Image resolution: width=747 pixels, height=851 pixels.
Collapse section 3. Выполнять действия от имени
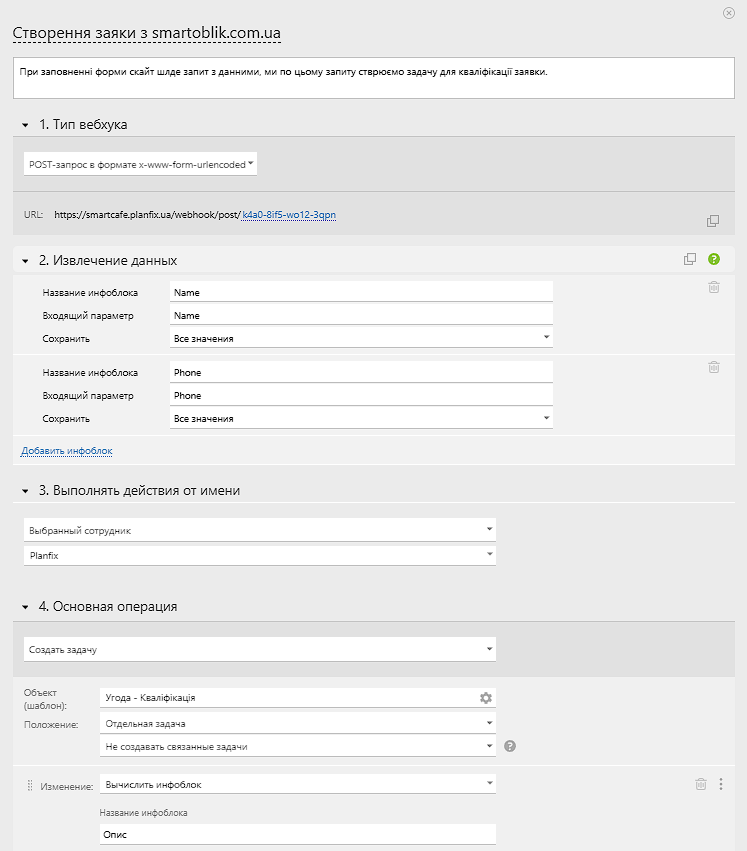coord(25,491)
